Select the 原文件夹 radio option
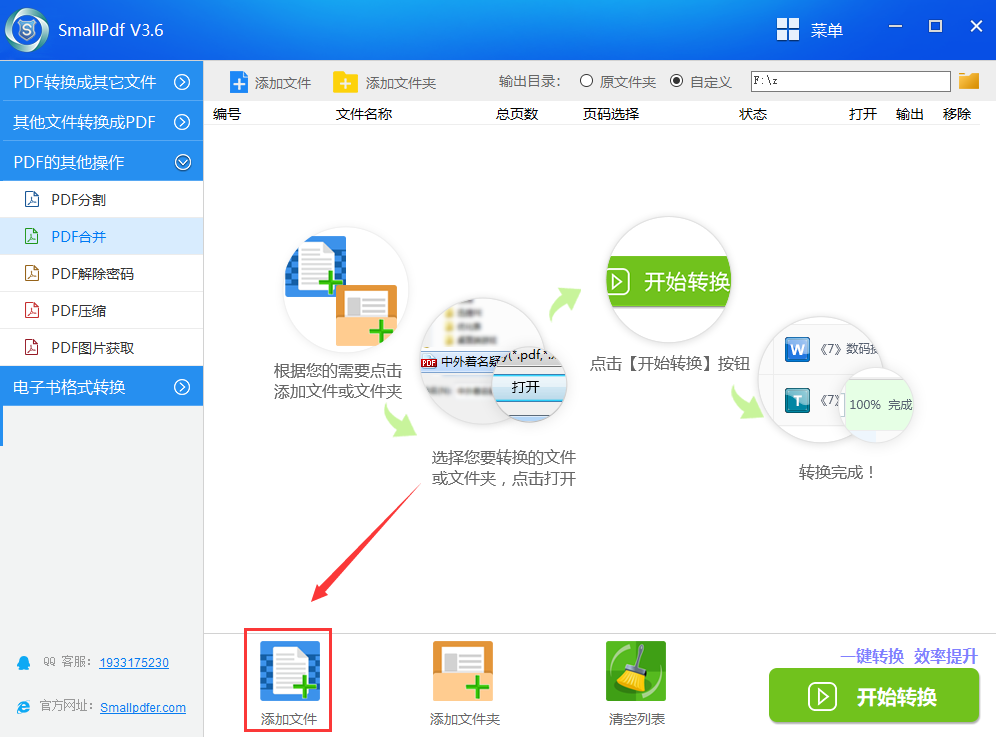Image resolution: width=996 pixels, height=737 pixels. click(x=586, y=81)
